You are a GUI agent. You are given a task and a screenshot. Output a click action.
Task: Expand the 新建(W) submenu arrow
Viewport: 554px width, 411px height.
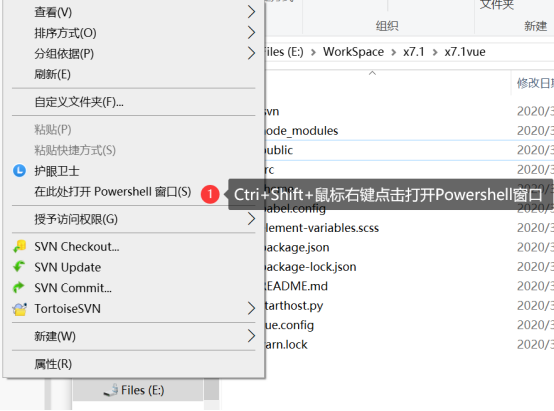(251, 336)
